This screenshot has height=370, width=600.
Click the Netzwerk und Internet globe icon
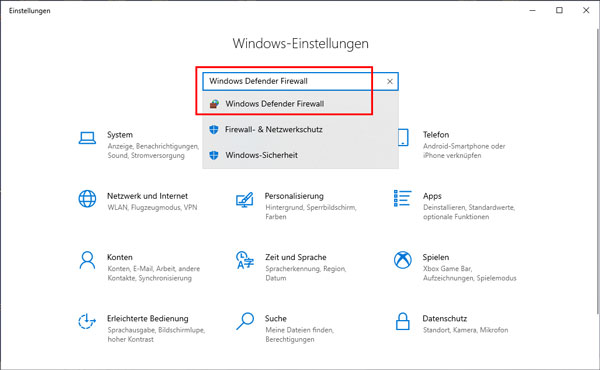coord(87,199)
